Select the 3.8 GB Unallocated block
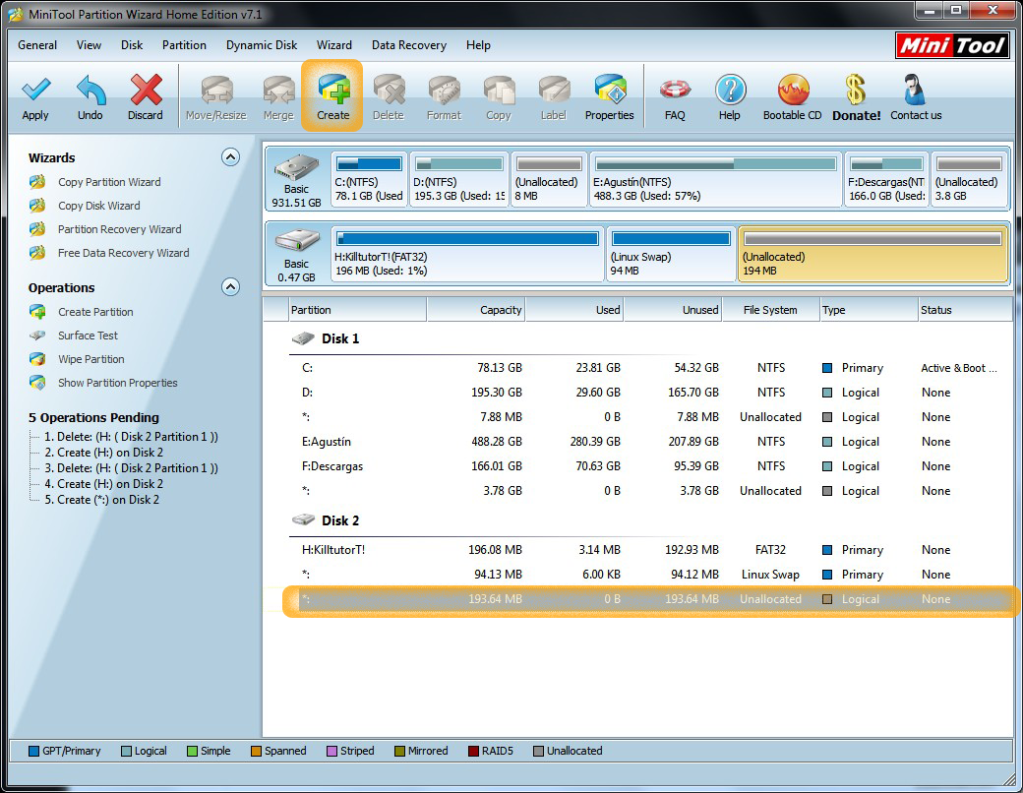 click(x=969, y=179)
